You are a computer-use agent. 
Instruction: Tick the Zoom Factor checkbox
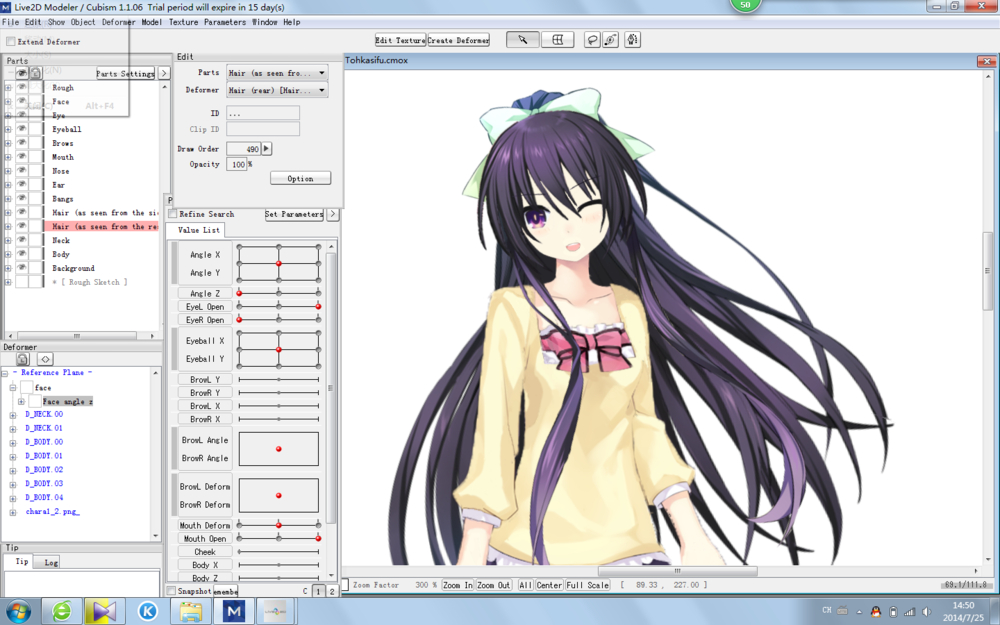(x=345, y=584)
